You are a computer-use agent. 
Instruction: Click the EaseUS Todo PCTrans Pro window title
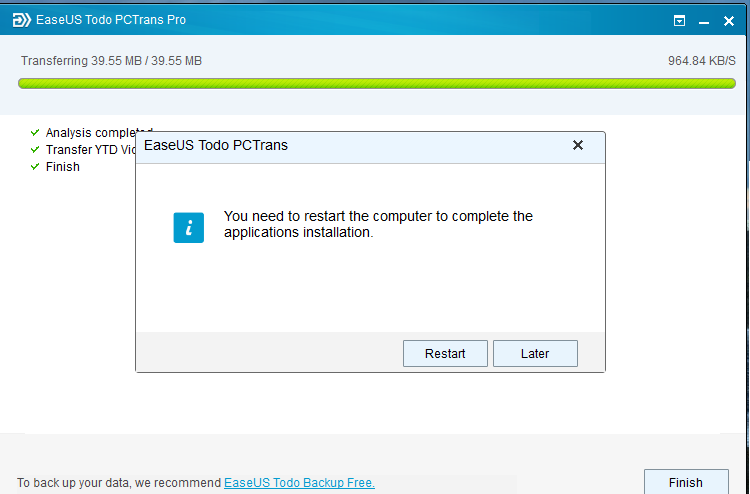[111, 20]
